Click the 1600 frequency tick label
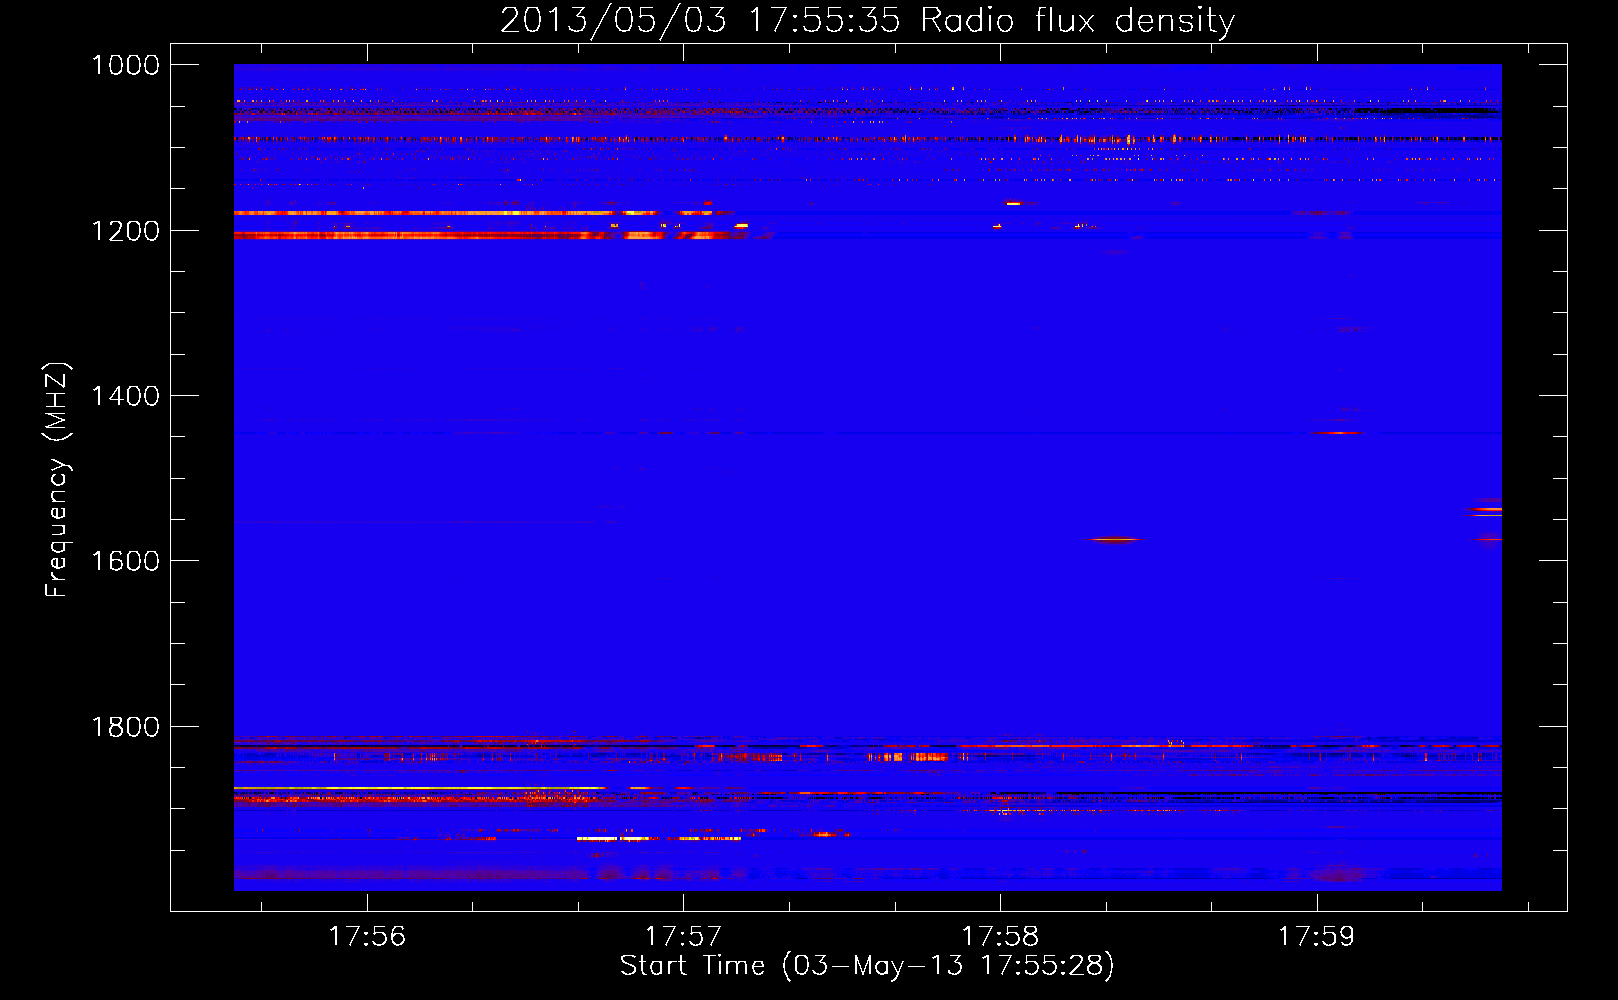 click(x=125, y=561)
